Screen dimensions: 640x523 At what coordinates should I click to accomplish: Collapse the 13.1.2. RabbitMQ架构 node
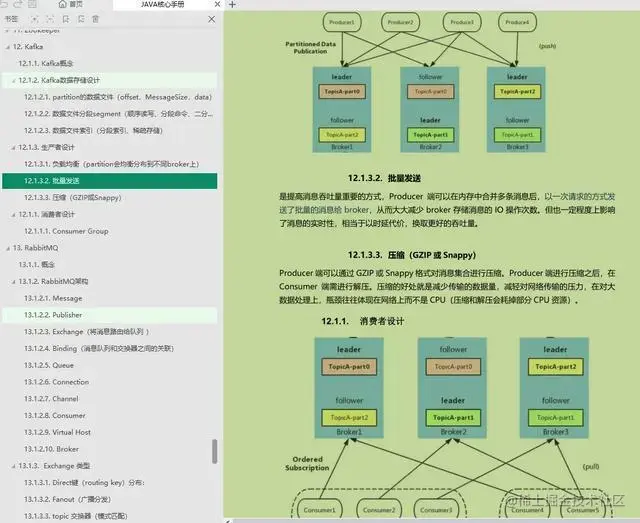(13, 281)
